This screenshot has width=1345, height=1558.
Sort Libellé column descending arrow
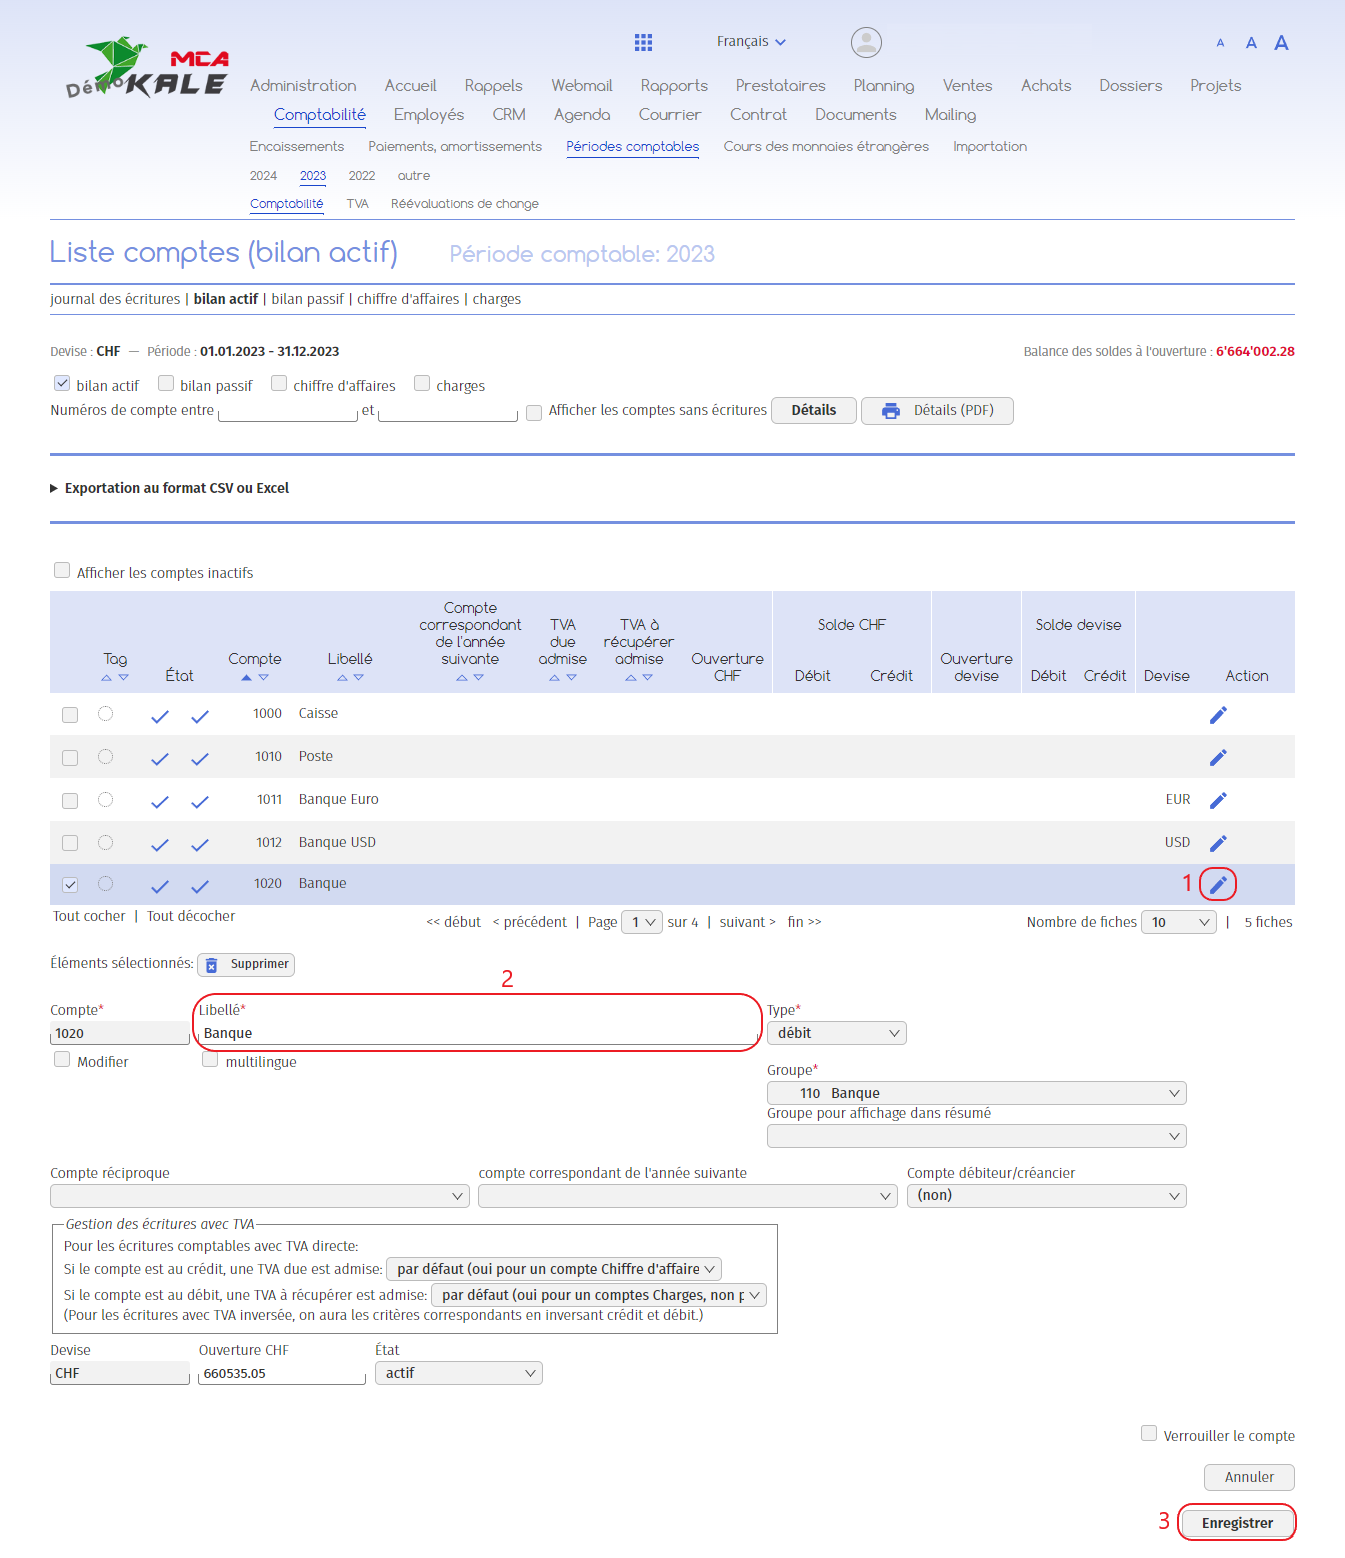pyautogui.click(x=359, y=678)
